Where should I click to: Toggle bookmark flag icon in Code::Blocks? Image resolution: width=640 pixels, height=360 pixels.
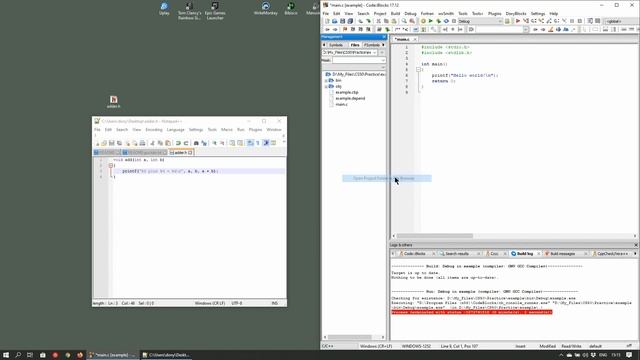344,29
